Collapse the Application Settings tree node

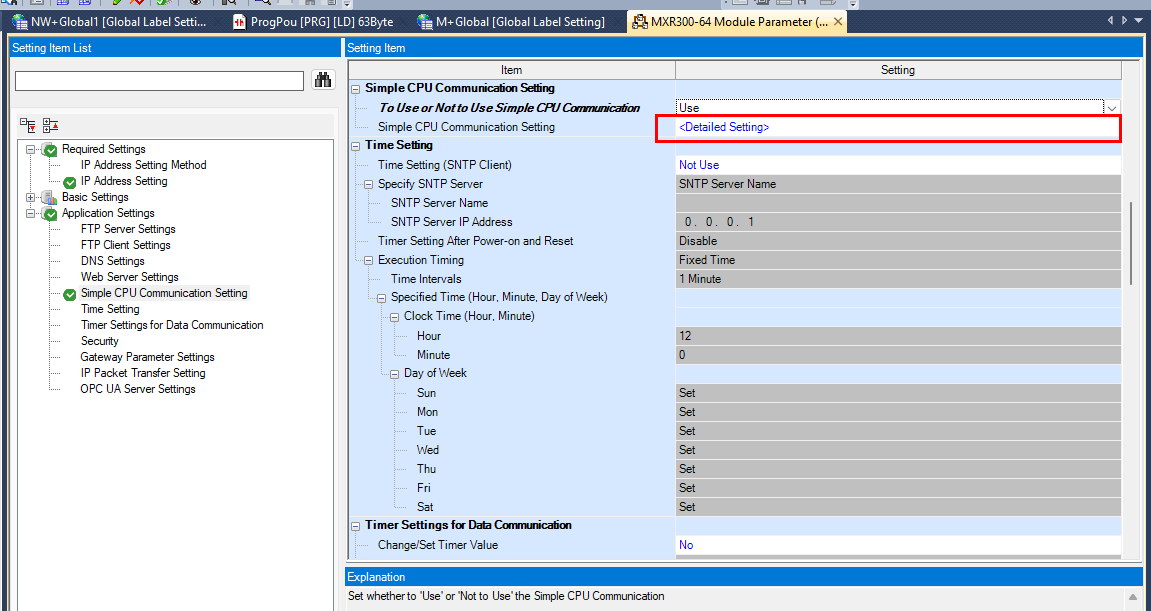30,214
